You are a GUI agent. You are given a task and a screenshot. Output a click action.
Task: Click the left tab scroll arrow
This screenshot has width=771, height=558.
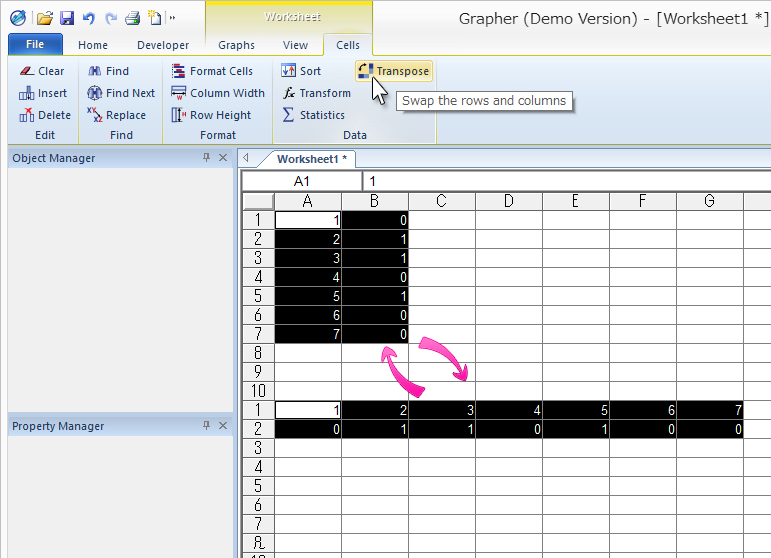(x=246, y=158)
